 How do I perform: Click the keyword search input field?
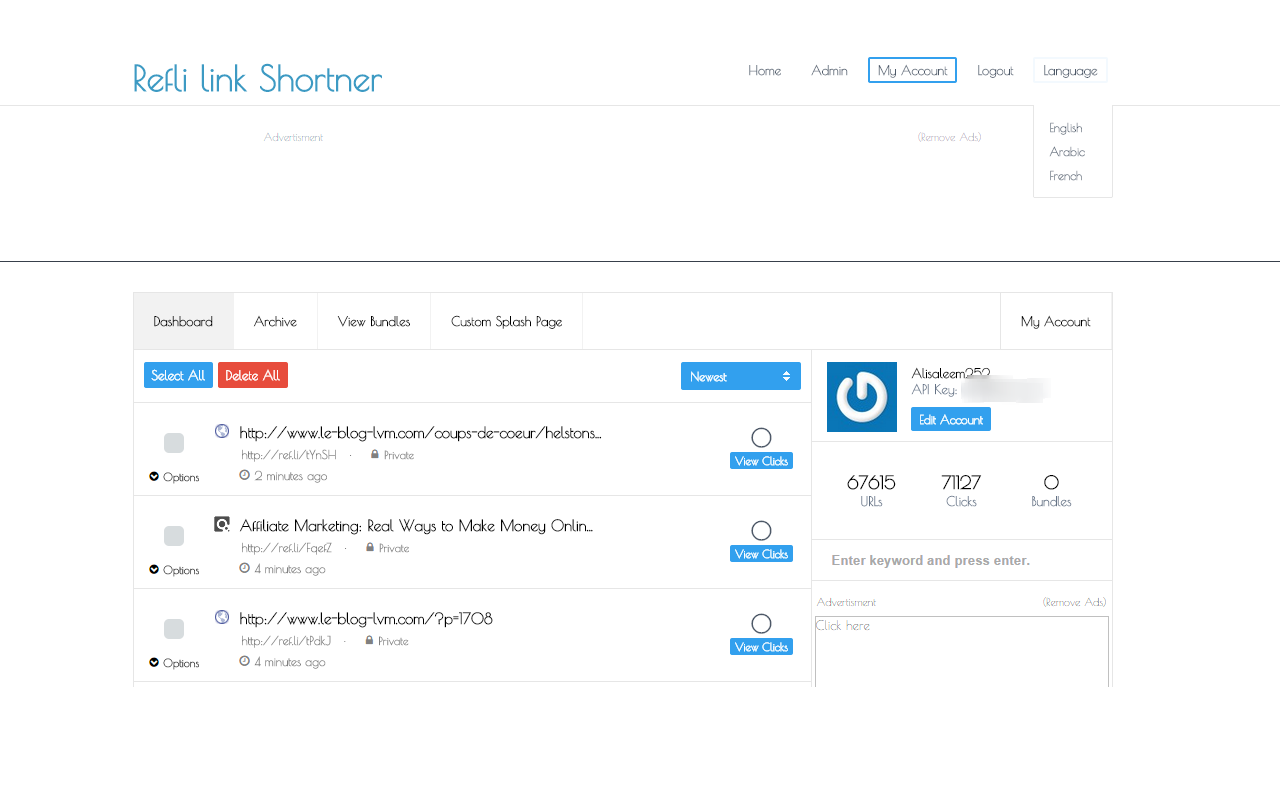tap(961, 560)
